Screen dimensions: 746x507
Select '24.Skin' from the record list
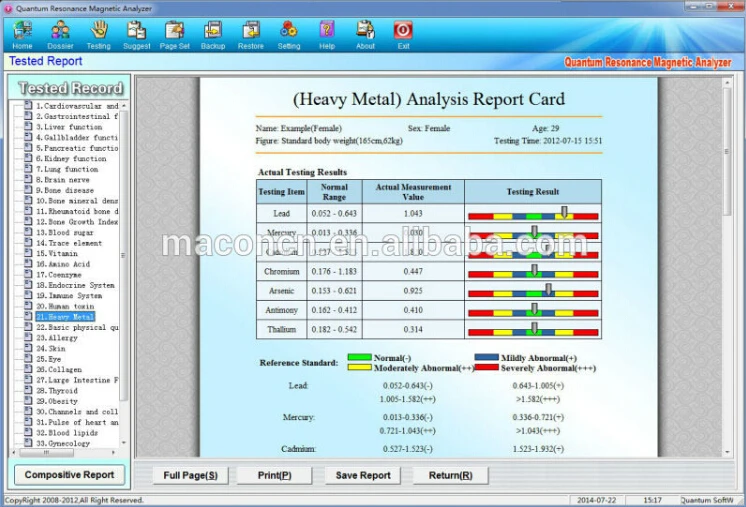tap(53, 348)
